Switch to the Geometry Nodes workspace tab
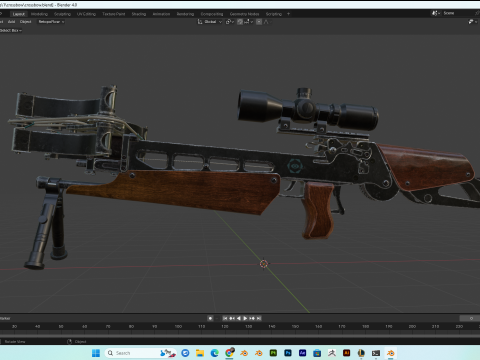Viewport: 480px width, 360px height. (x=244, y=14)
